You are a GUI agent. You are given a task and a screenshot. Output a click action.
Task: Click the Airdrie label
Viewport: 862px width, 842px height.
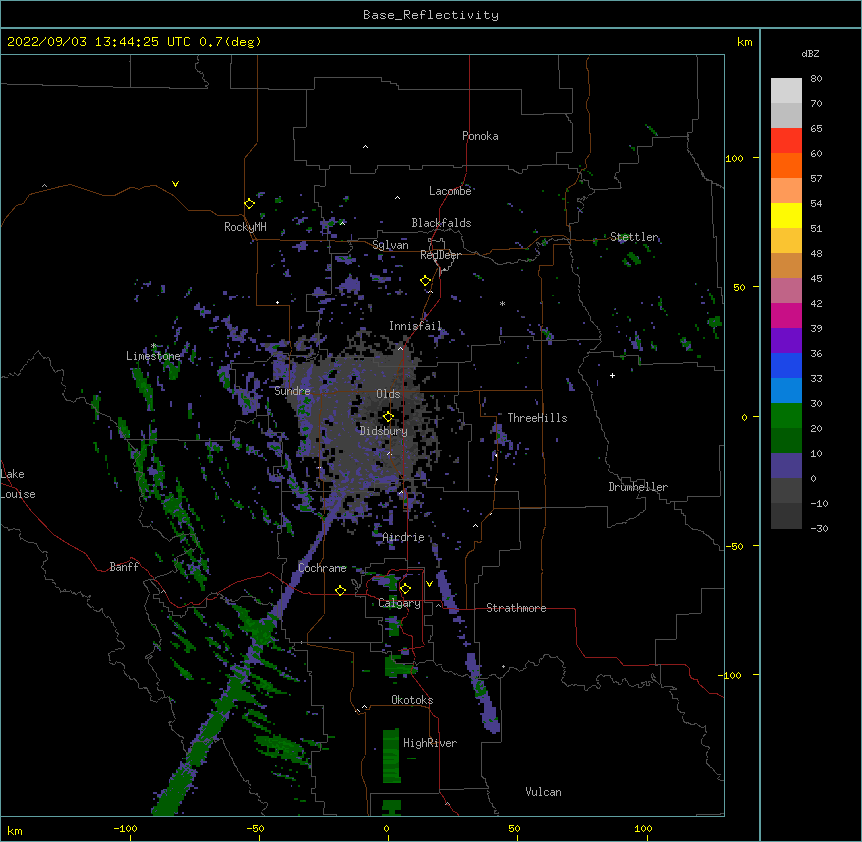(x=403, y=537)
